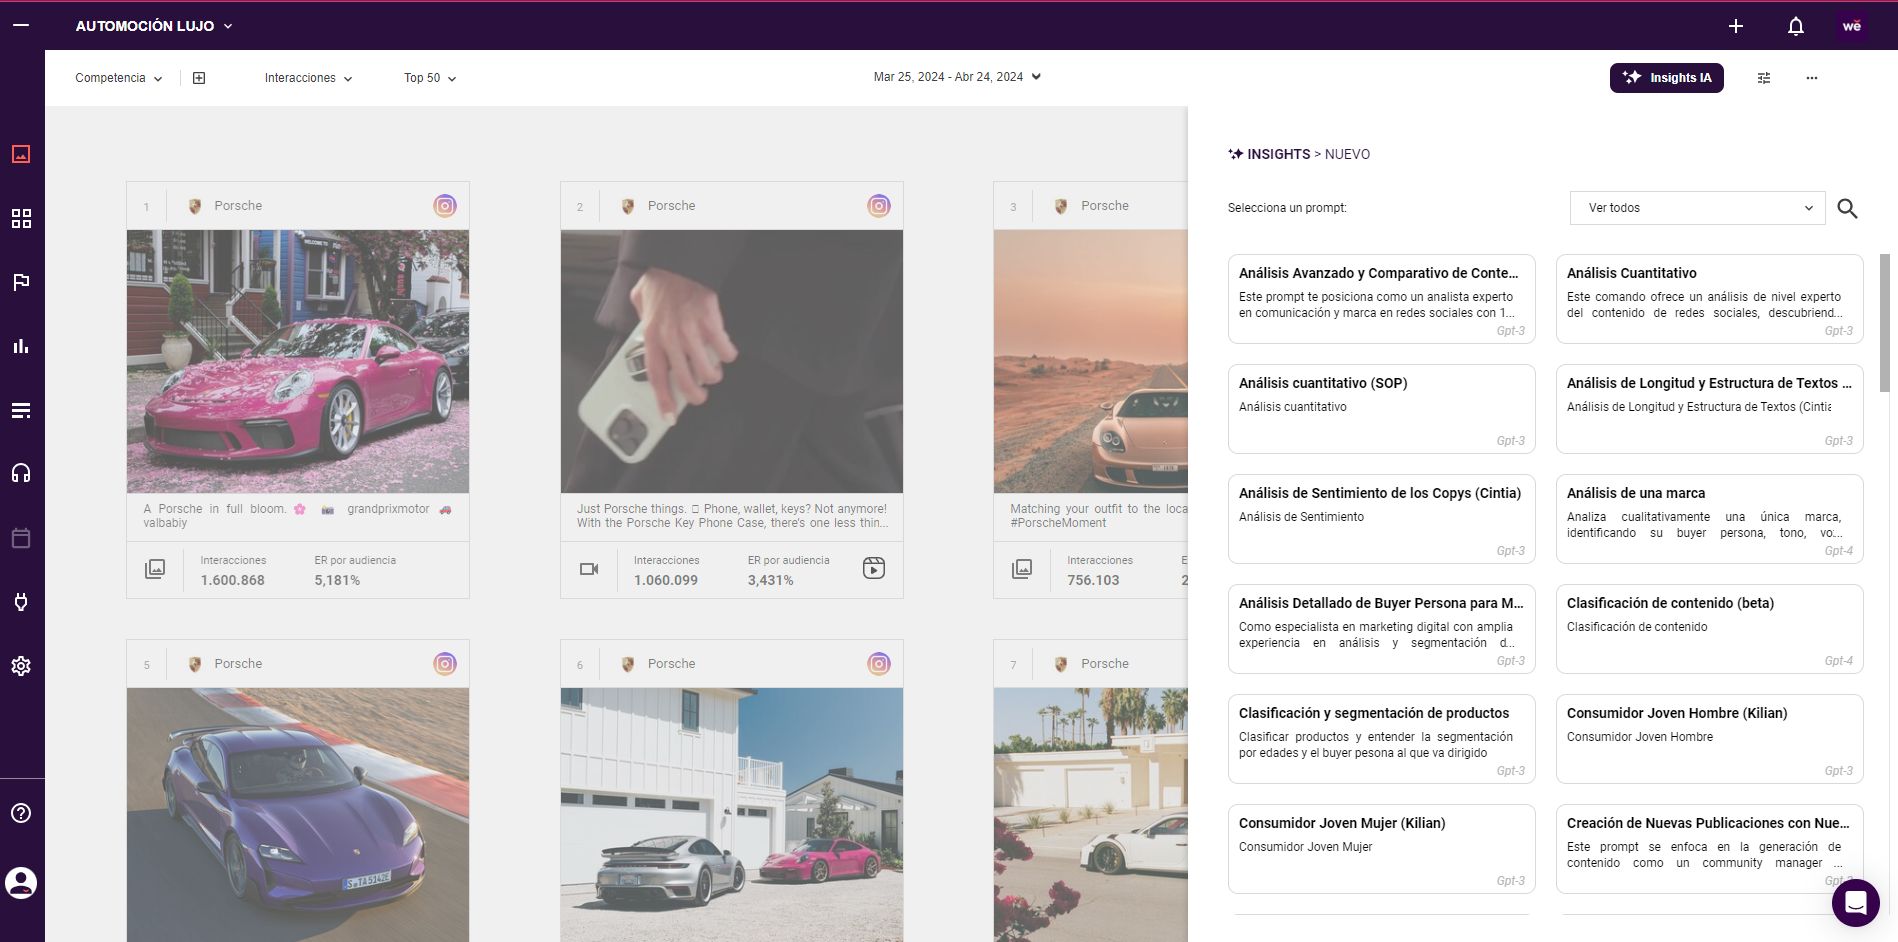
Task: Click the ellipsis more options icon
Action: [1812, 78]
